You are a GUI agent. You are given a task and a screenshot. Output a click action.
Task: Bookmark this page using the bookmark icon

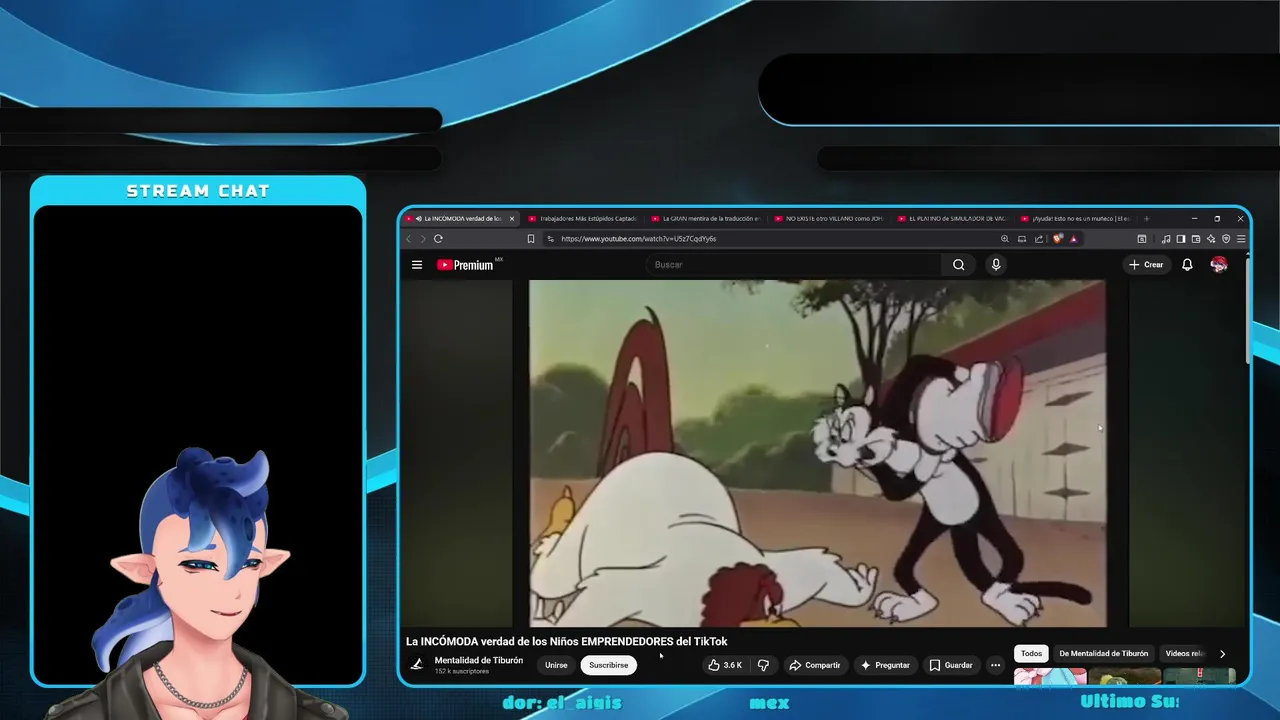[x=531, y=239]
